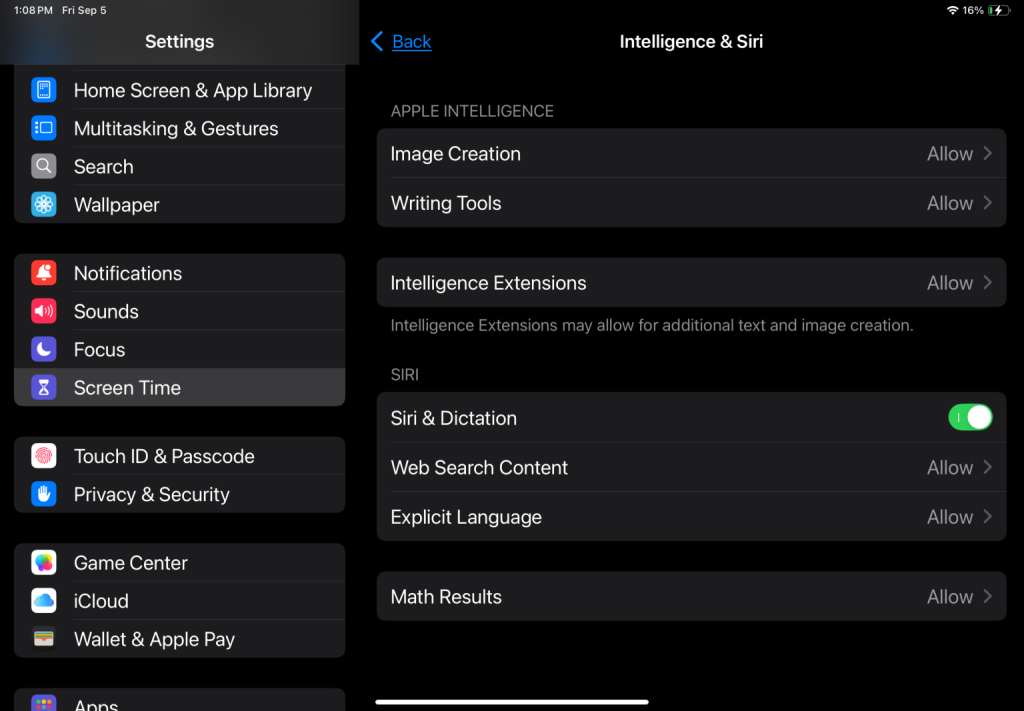Tap the Focus moon icon

[43, 350]
